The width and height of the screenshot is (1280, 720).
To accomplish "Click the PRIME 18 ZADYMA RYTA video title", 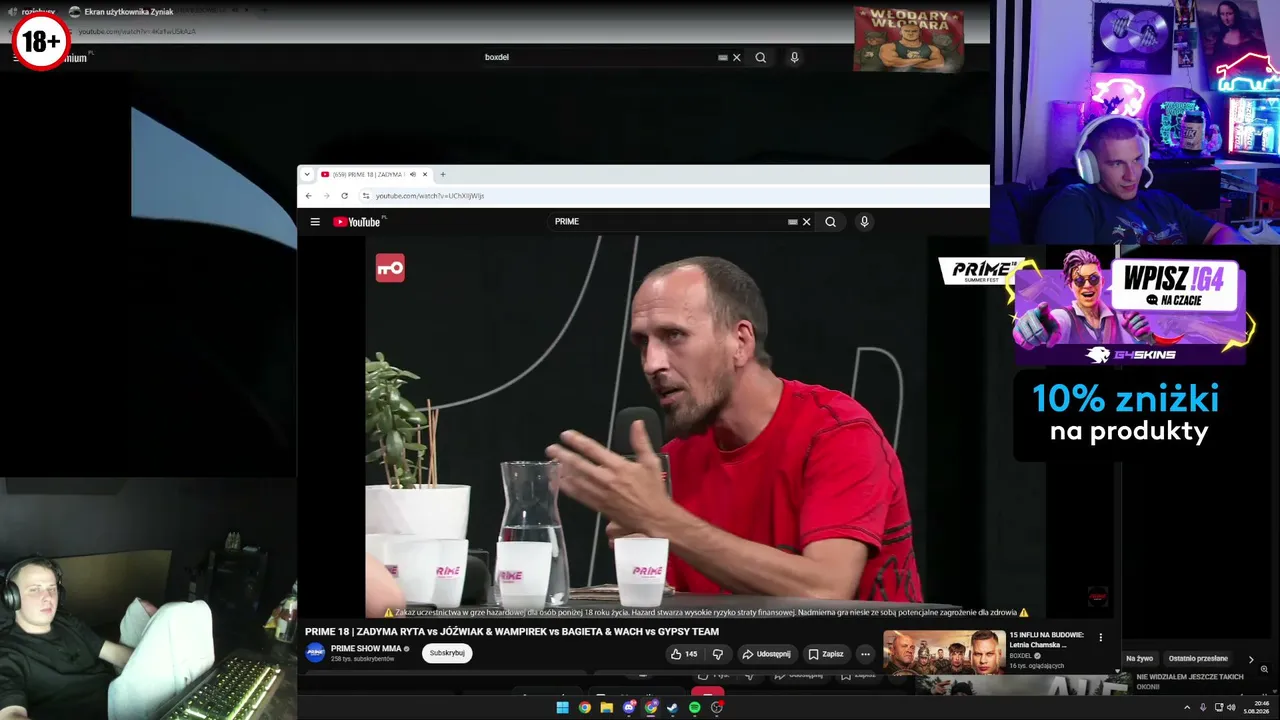I will [512, 632].
